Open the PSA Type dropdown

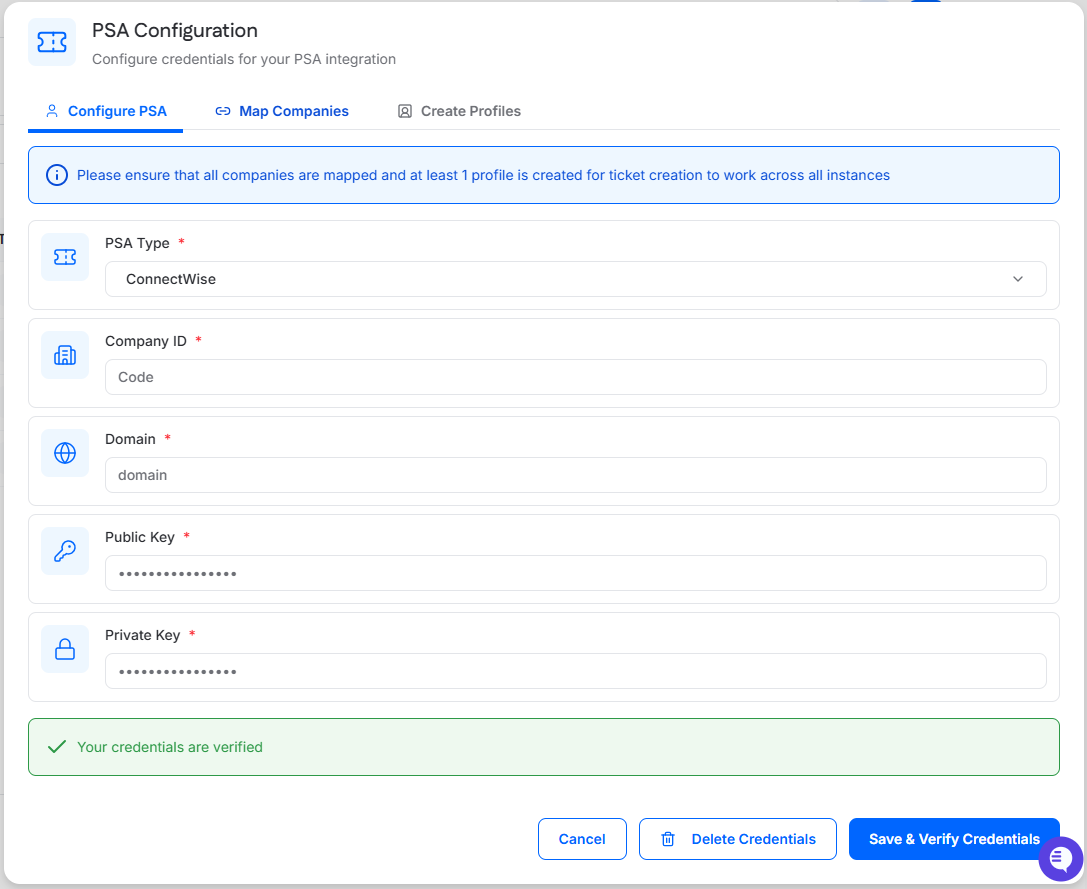(575, 279)
